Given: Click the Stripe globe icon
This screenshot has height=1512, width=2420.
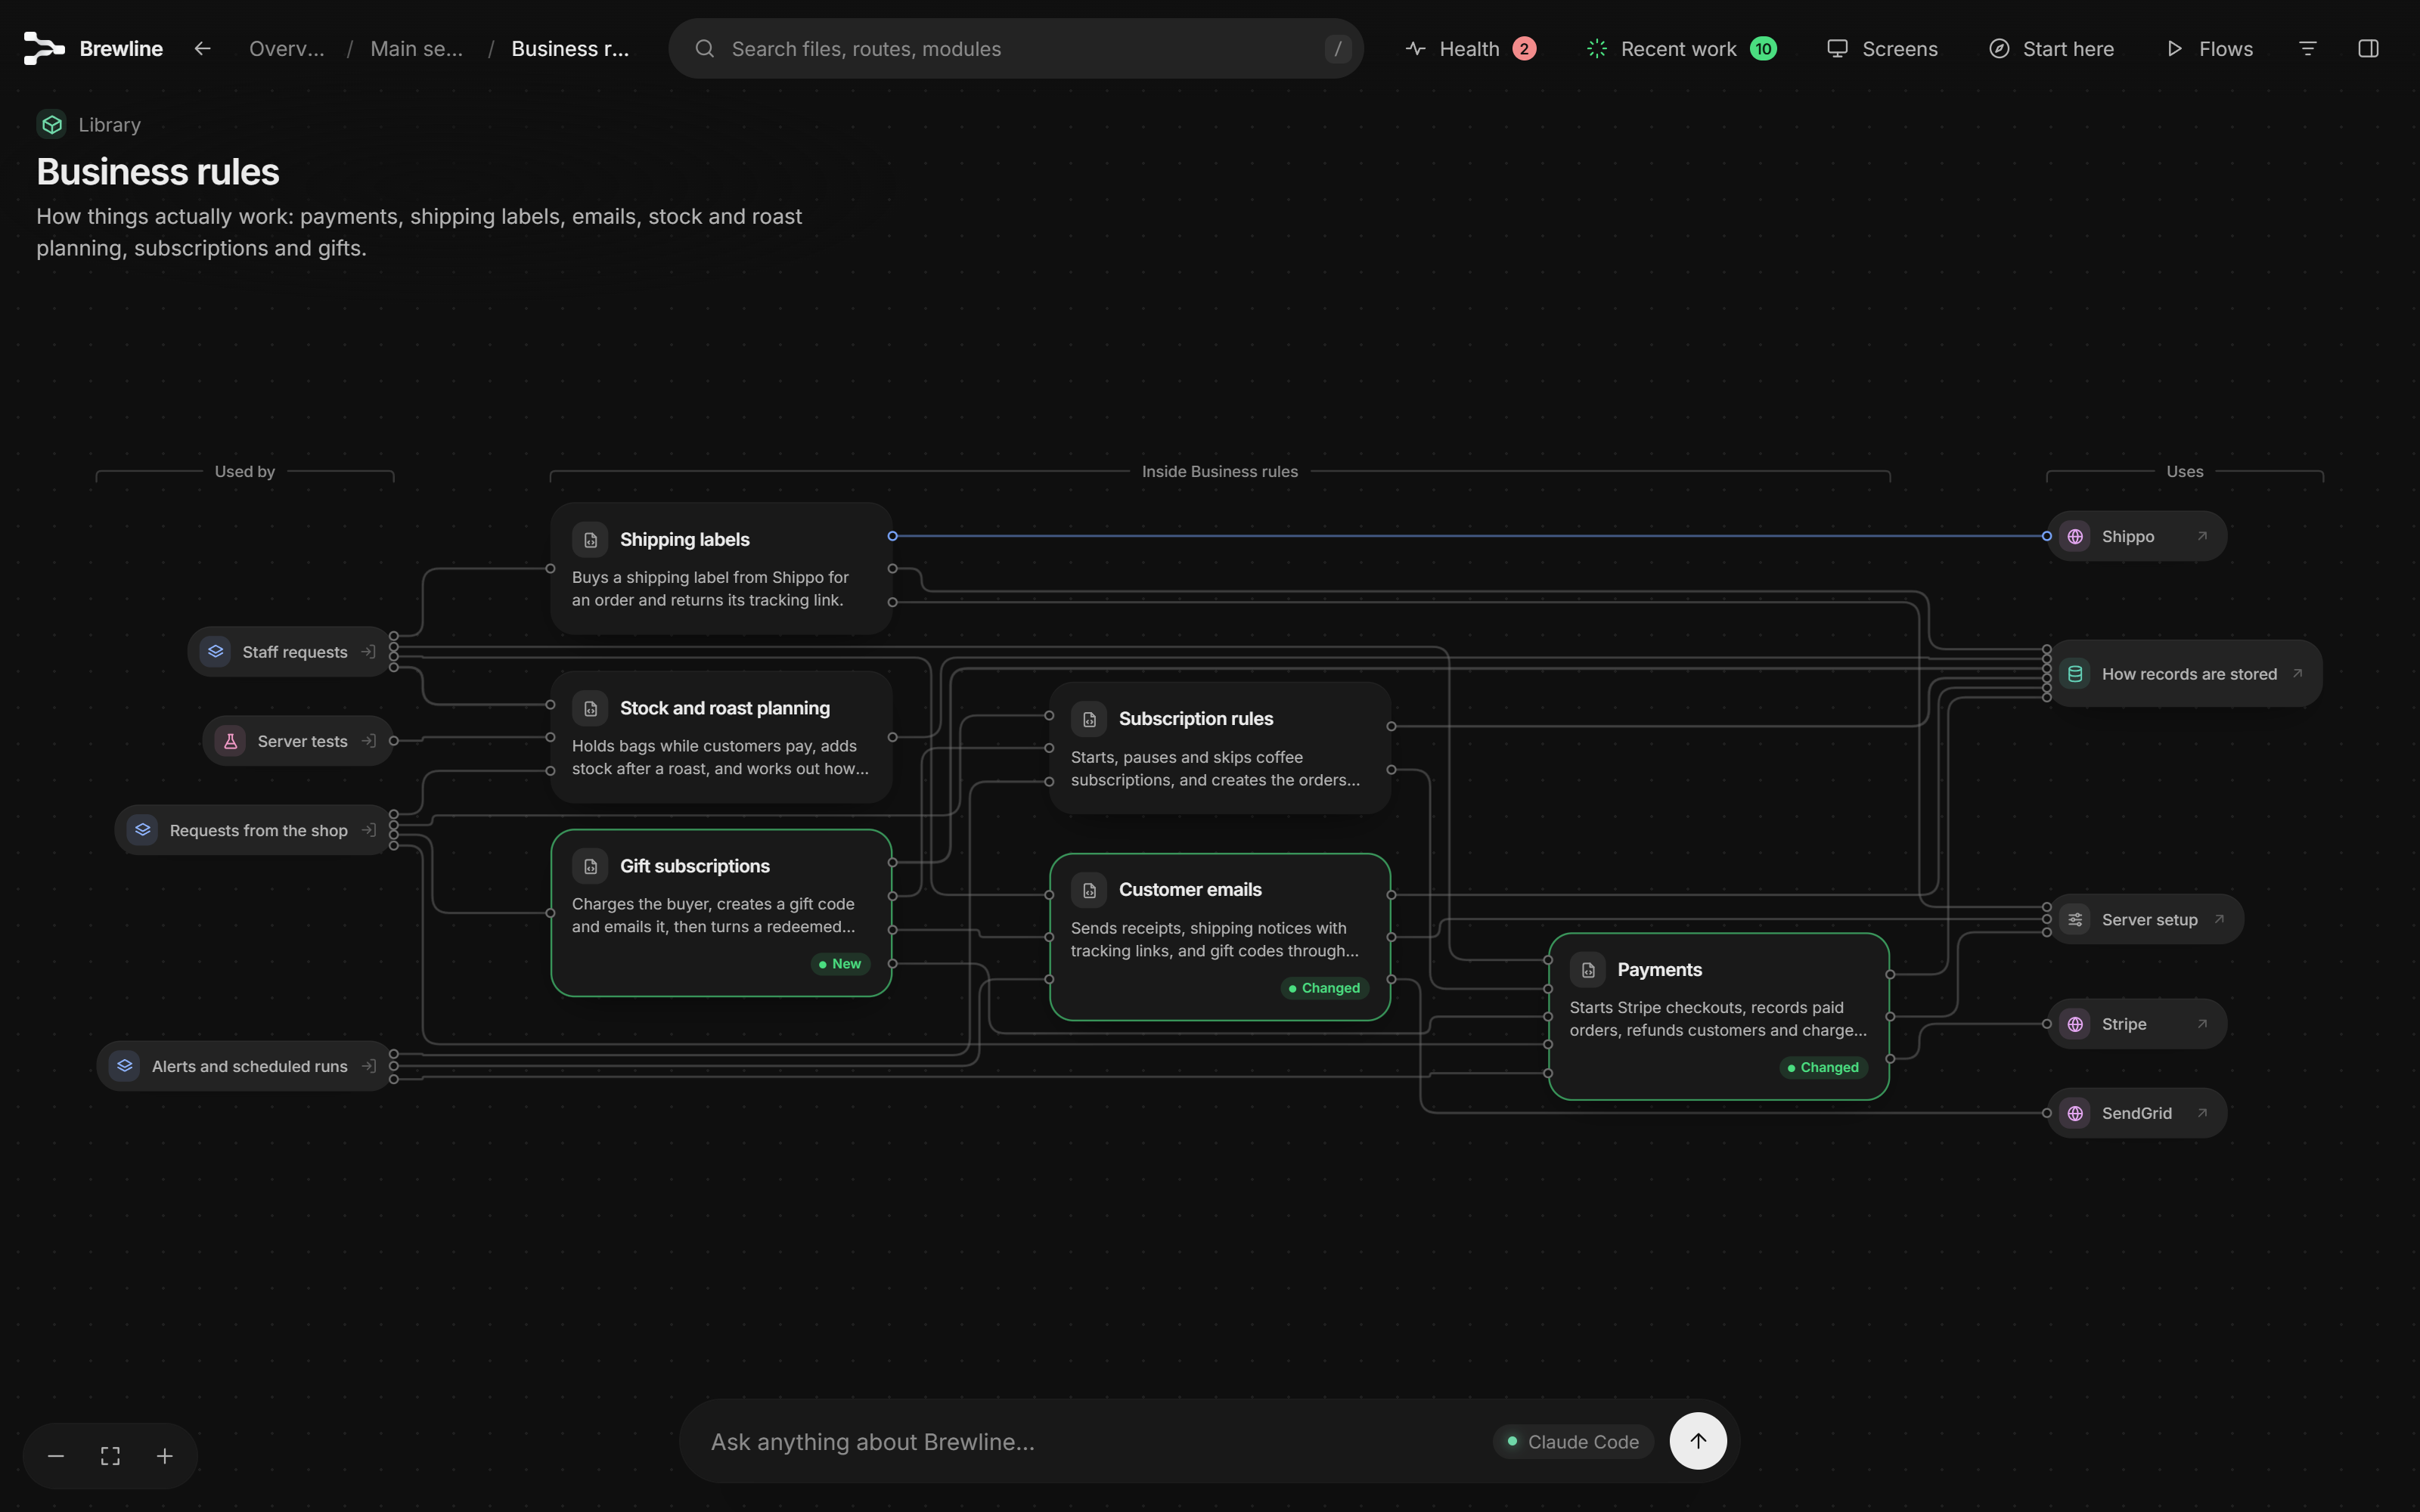Looking at the screenshot, I should pos(2075,1024).
